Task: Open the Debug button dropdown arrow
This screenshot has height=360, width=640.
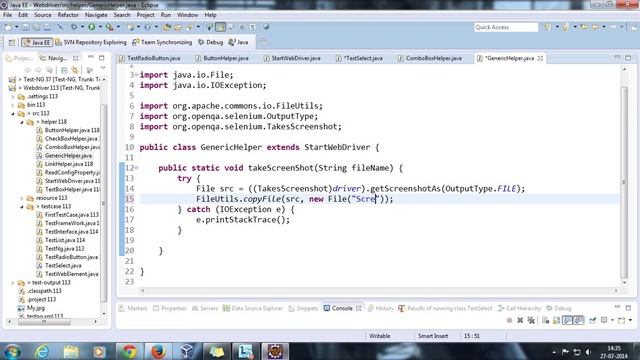Action: coord(82,27)
